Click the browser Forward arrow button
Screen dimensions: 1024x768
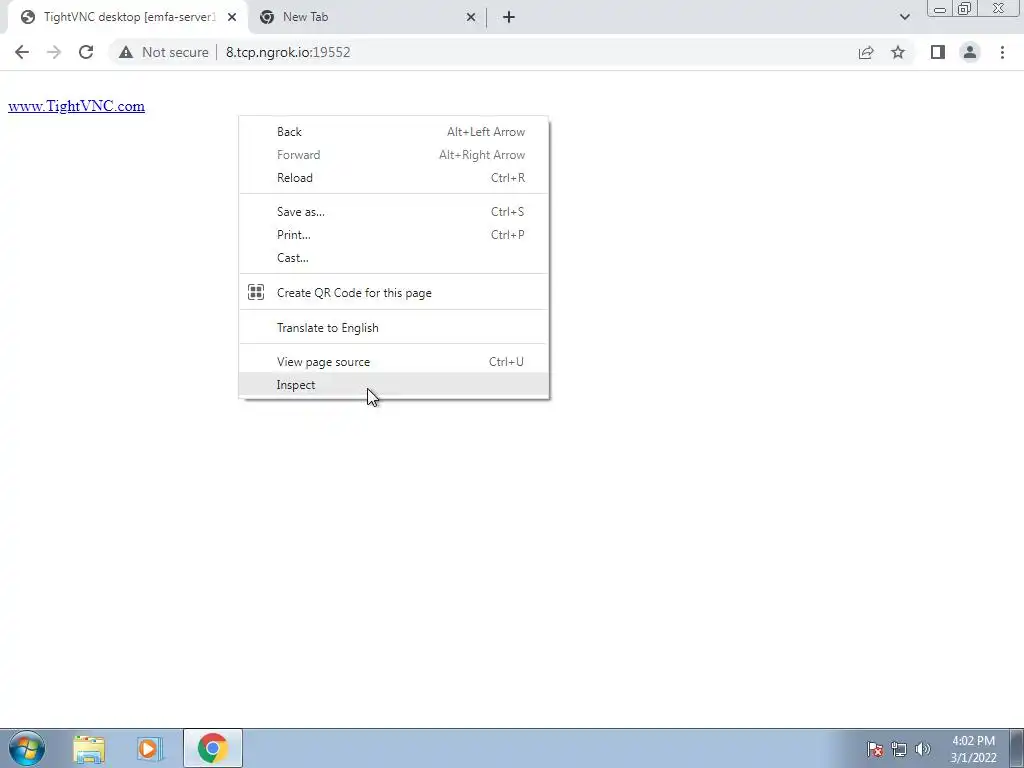click(54, 52)
